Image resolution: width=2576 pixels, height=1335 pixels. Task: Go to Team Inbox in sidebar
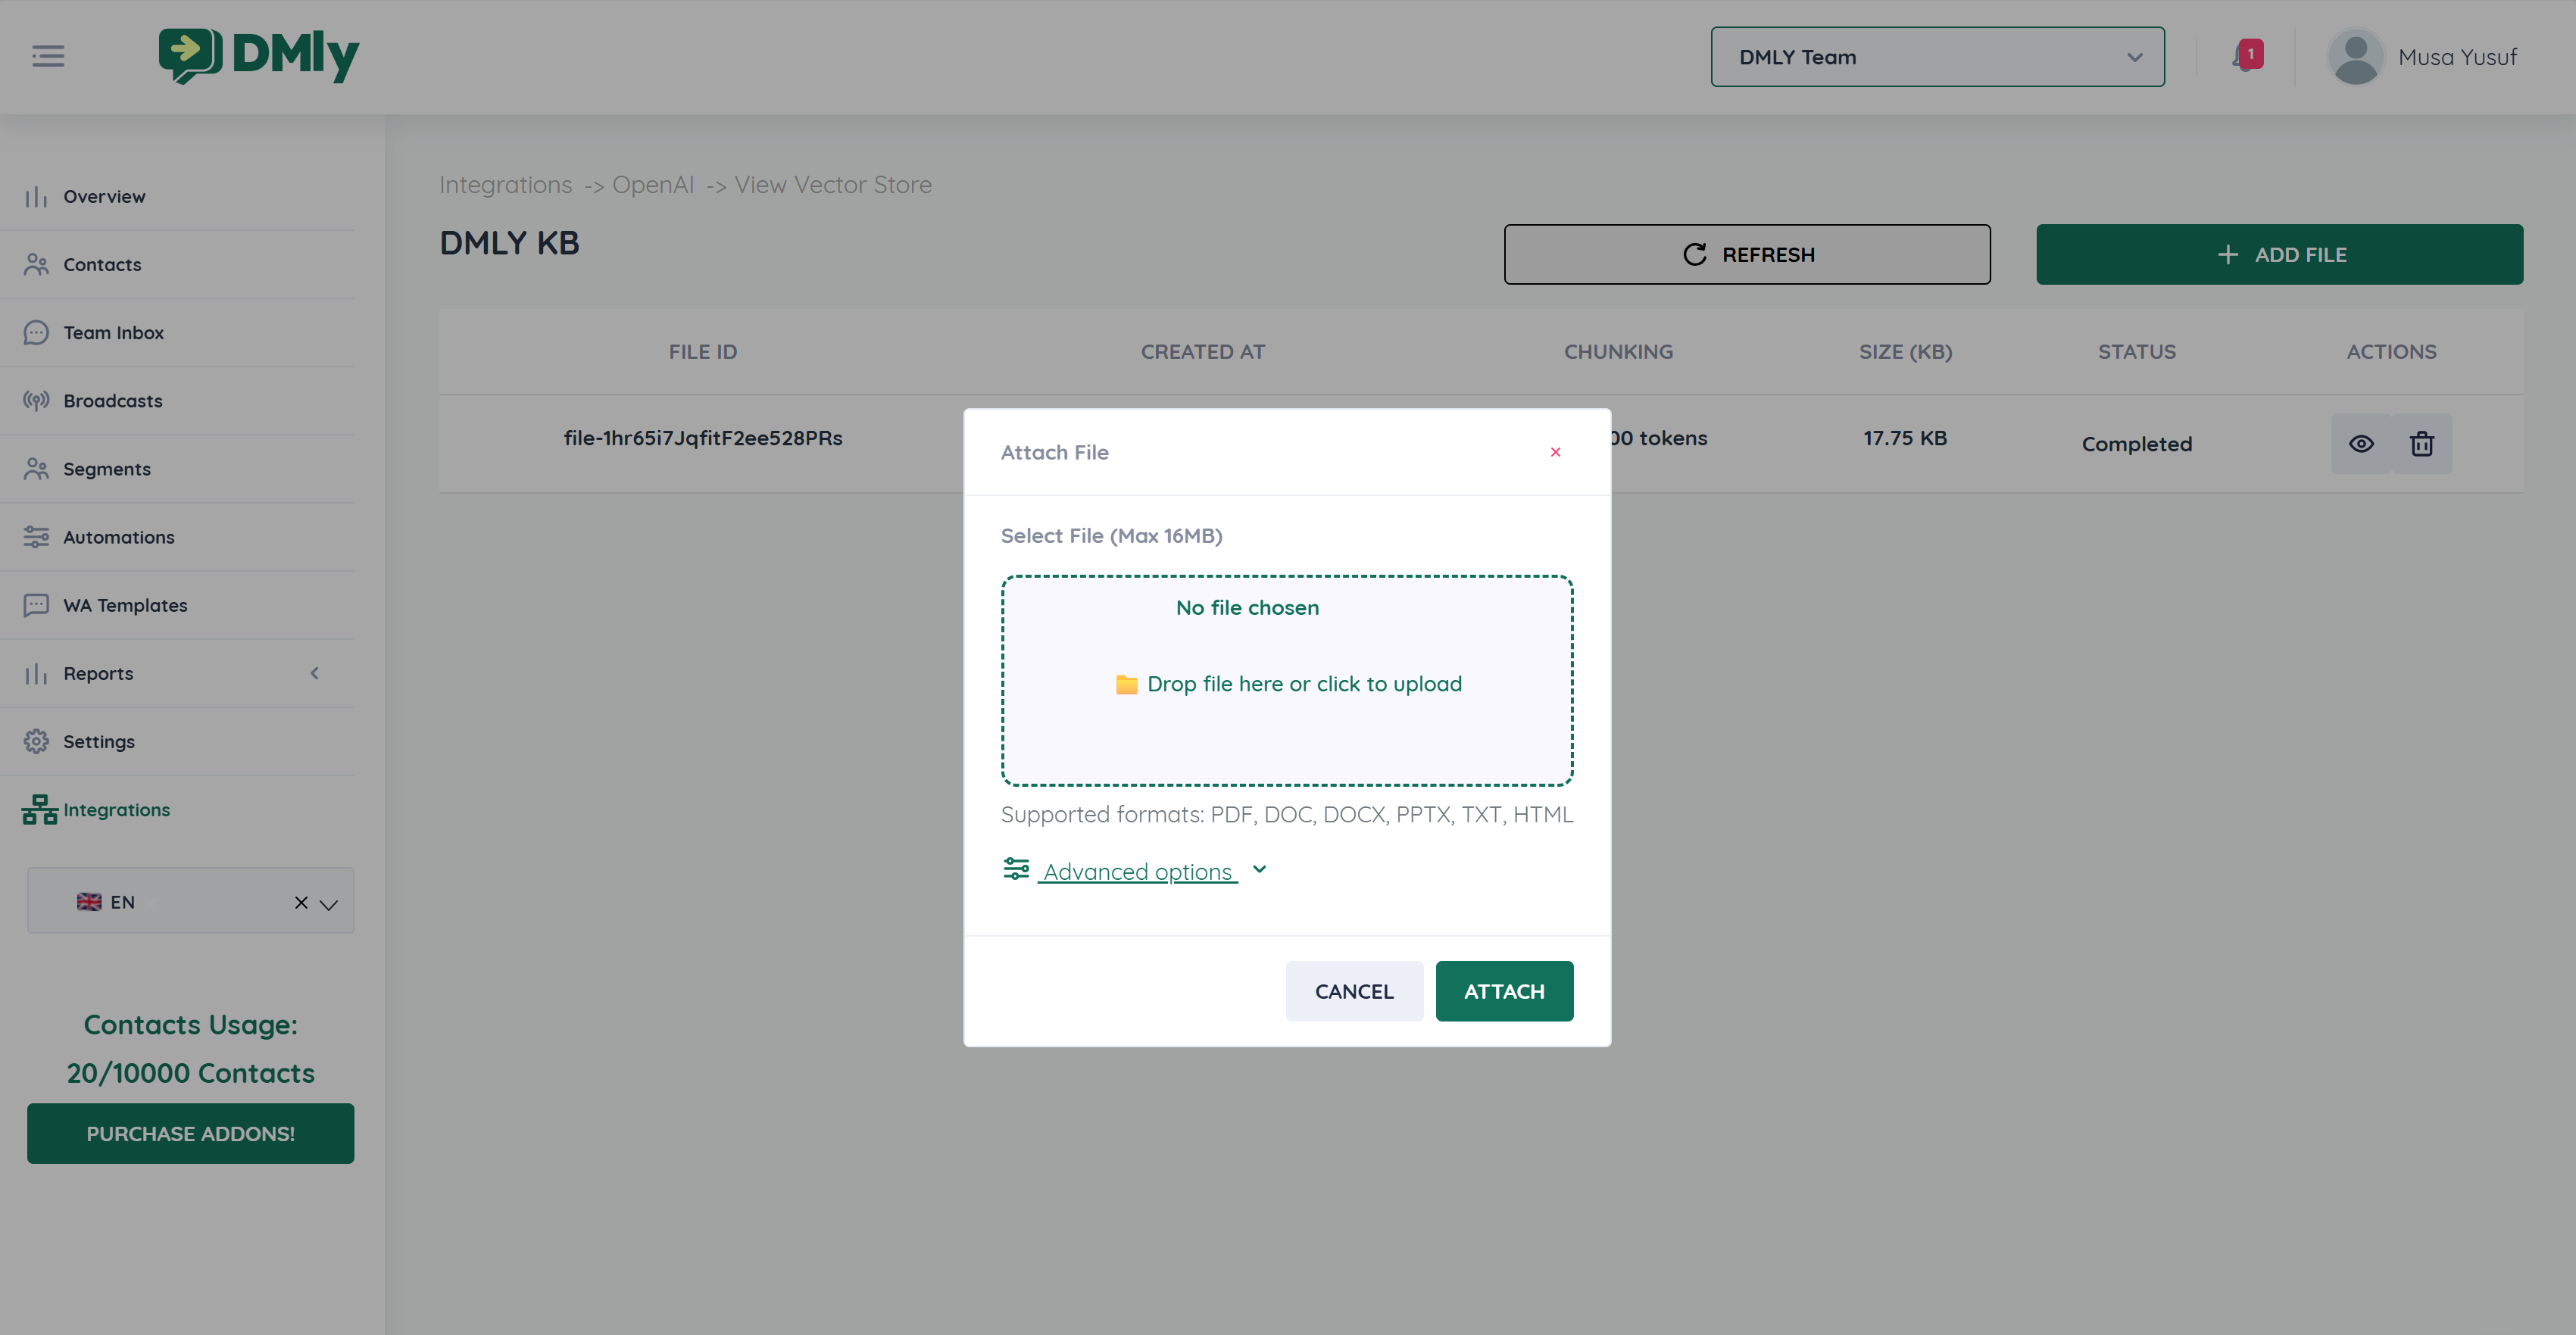coord(113,333)
